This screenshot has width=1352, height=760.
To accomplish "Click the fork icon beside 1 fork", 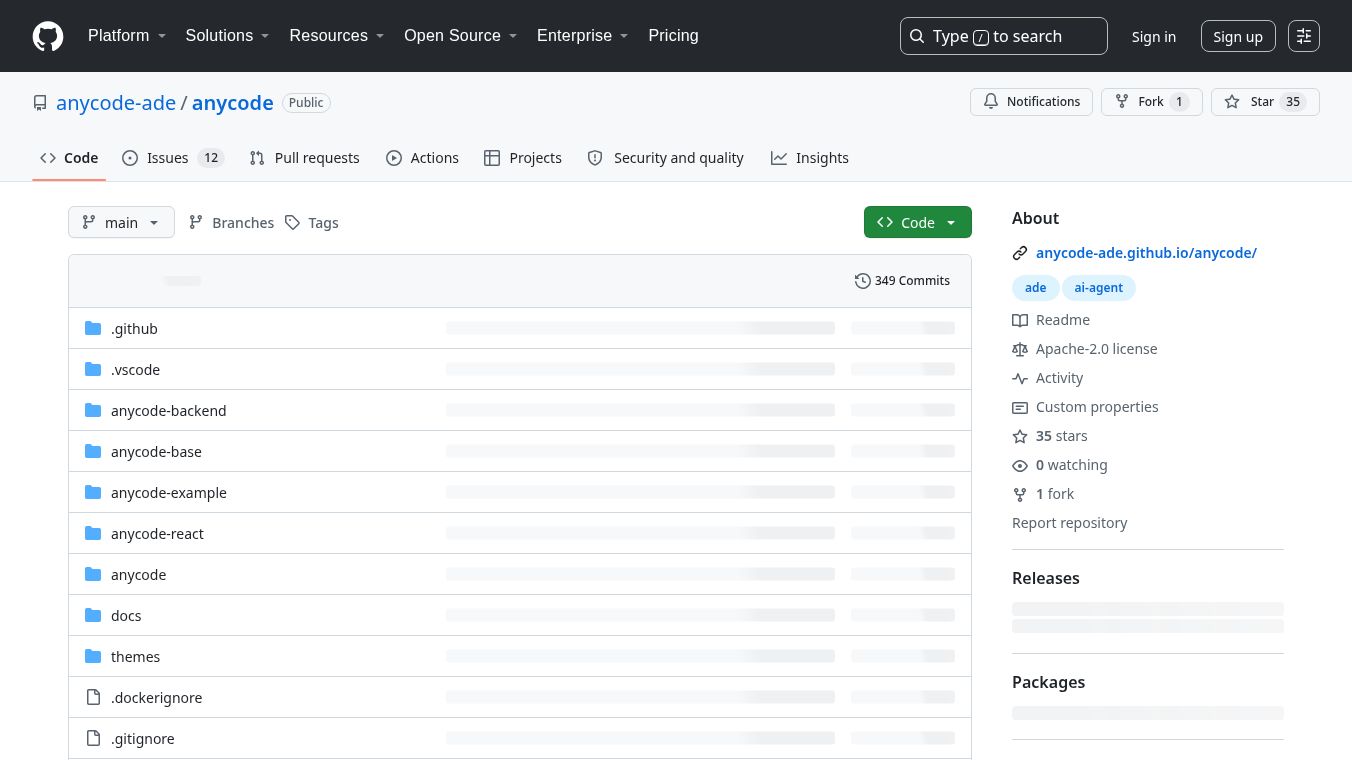I will (x=1020, y=494).
